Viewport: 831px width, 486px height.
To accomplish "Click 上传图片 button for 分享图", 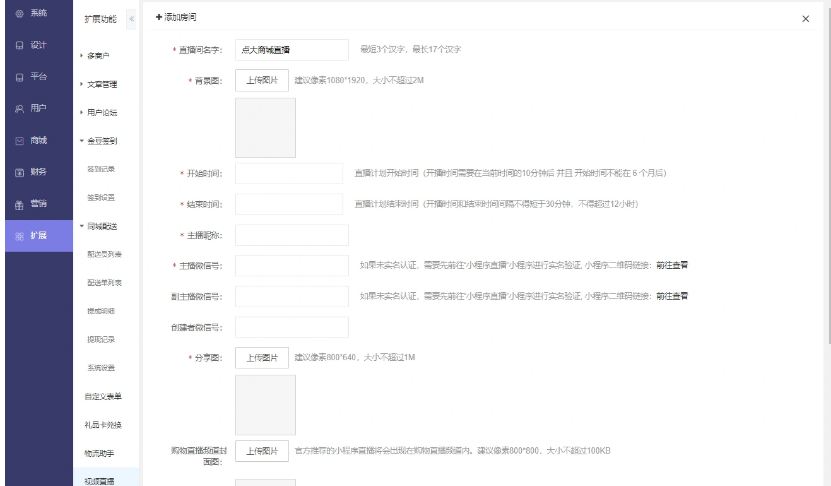I will tap(262, 357).
